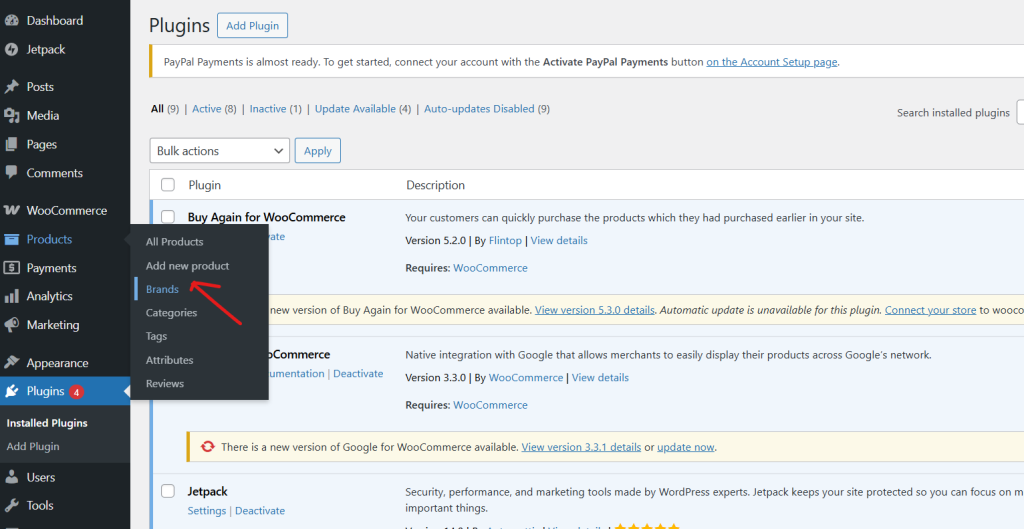Click the Dashboard gauge icon
Image resolution: width=1024 pixels, height=529 pixels.
pyautogui.click(x=11, y=20)
